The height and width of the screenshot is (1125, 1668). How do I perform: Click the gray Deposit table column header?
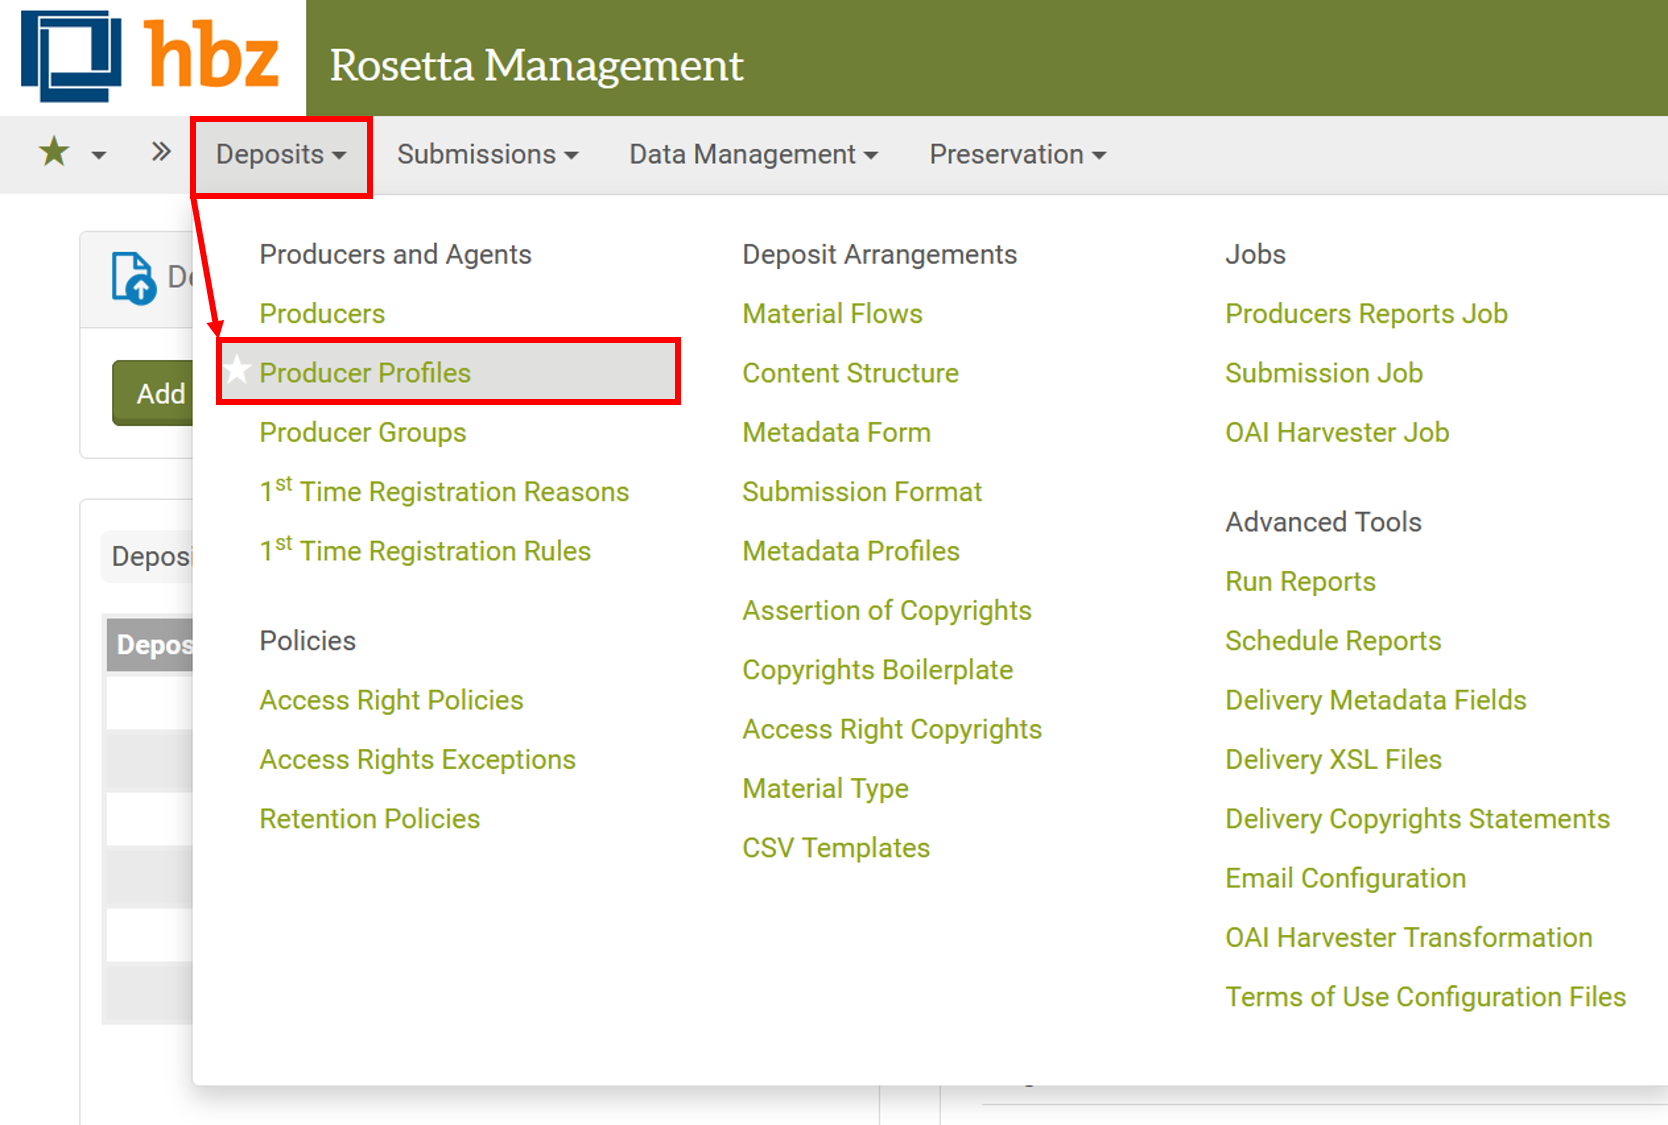tap(150, 645)
